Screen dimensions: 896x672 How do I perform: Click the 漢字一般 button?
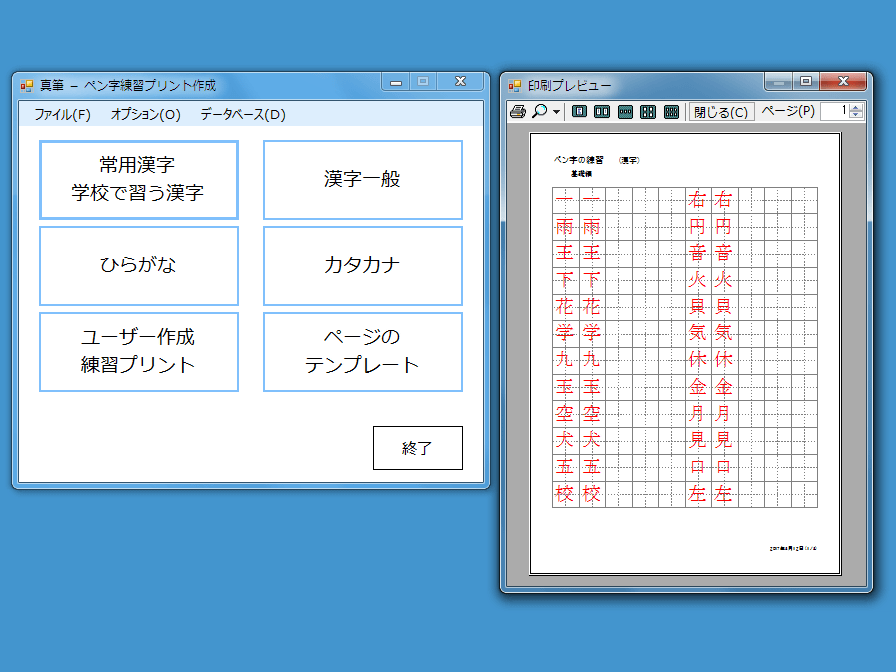click(x=362, y=179)
